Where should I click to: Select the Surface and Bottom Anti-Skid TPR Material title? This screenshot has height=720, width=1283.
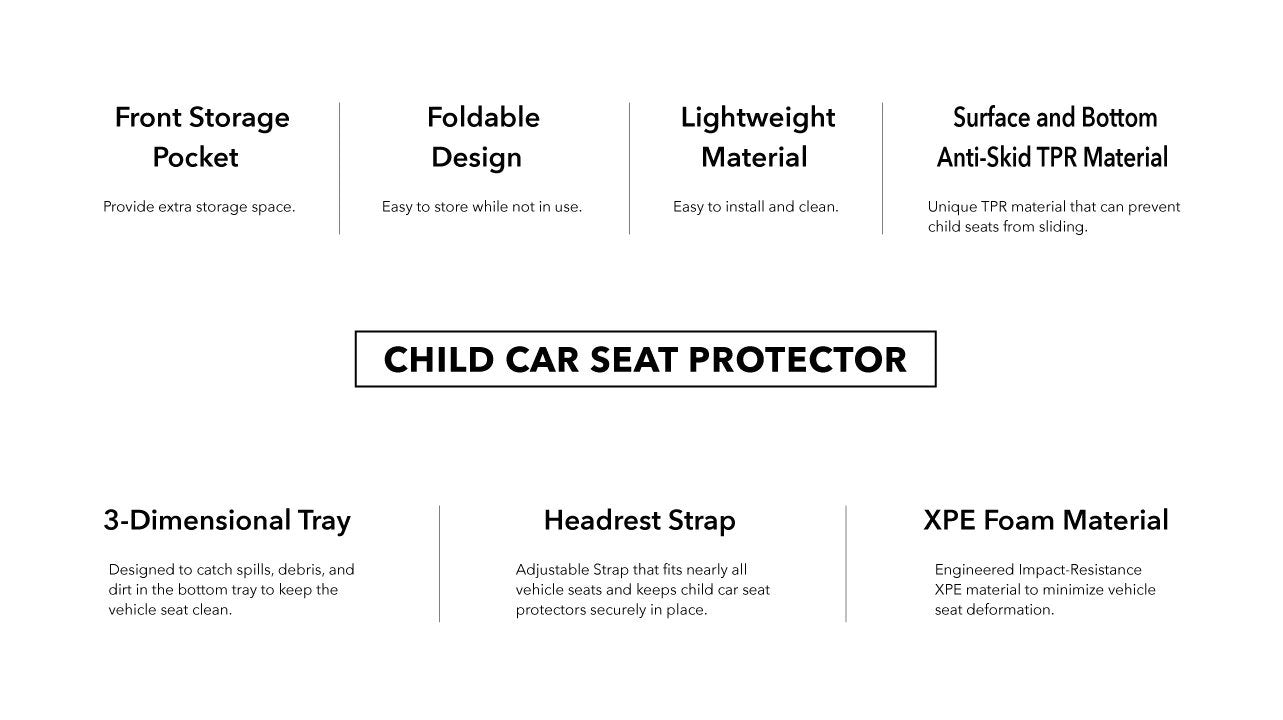pyautogui.click(x=1053, y=137)
